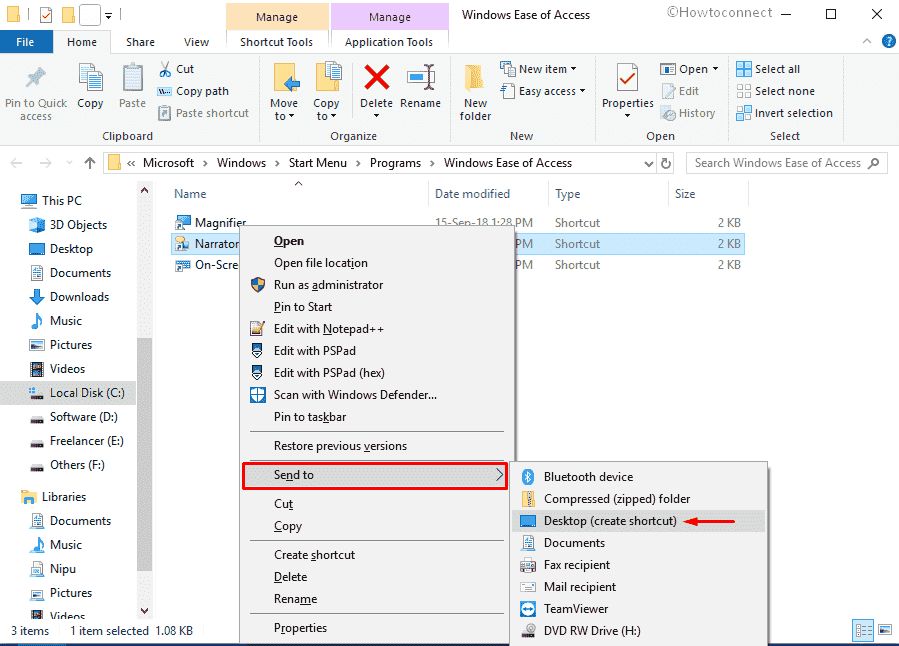899x646 pixels.
Task: Select Desktop (create shortcut) option
Action: click(639, 521)
